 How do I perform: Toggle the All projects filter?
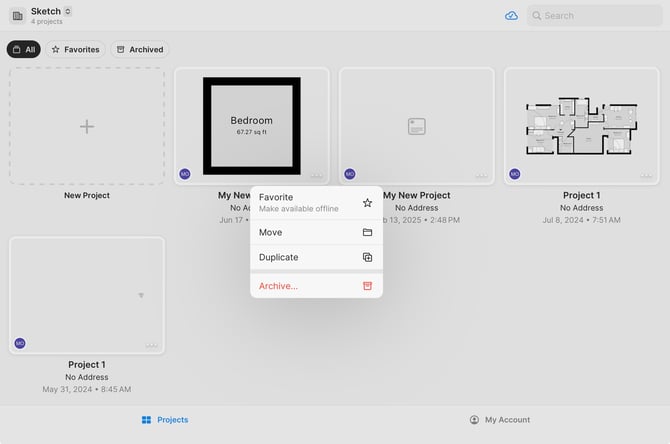(24, 50)
